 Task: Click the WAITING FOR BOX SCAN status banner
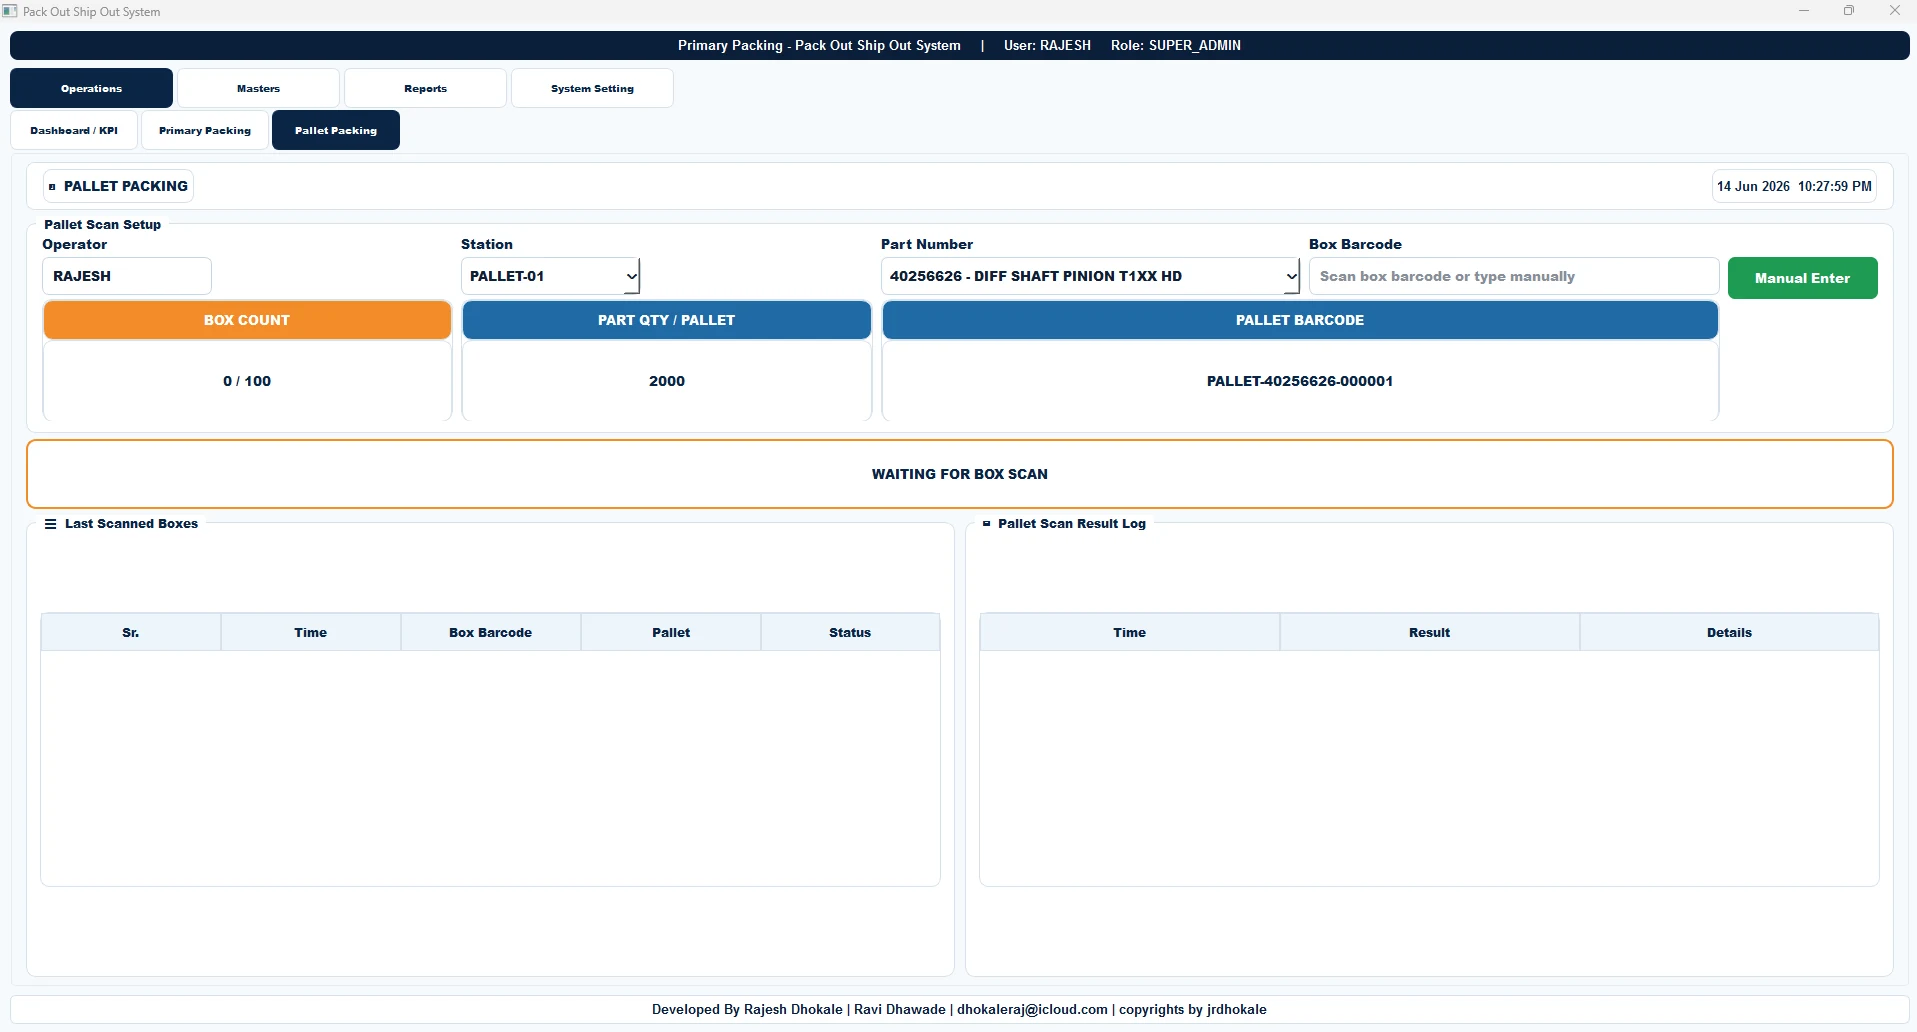(x=960, y=474)
